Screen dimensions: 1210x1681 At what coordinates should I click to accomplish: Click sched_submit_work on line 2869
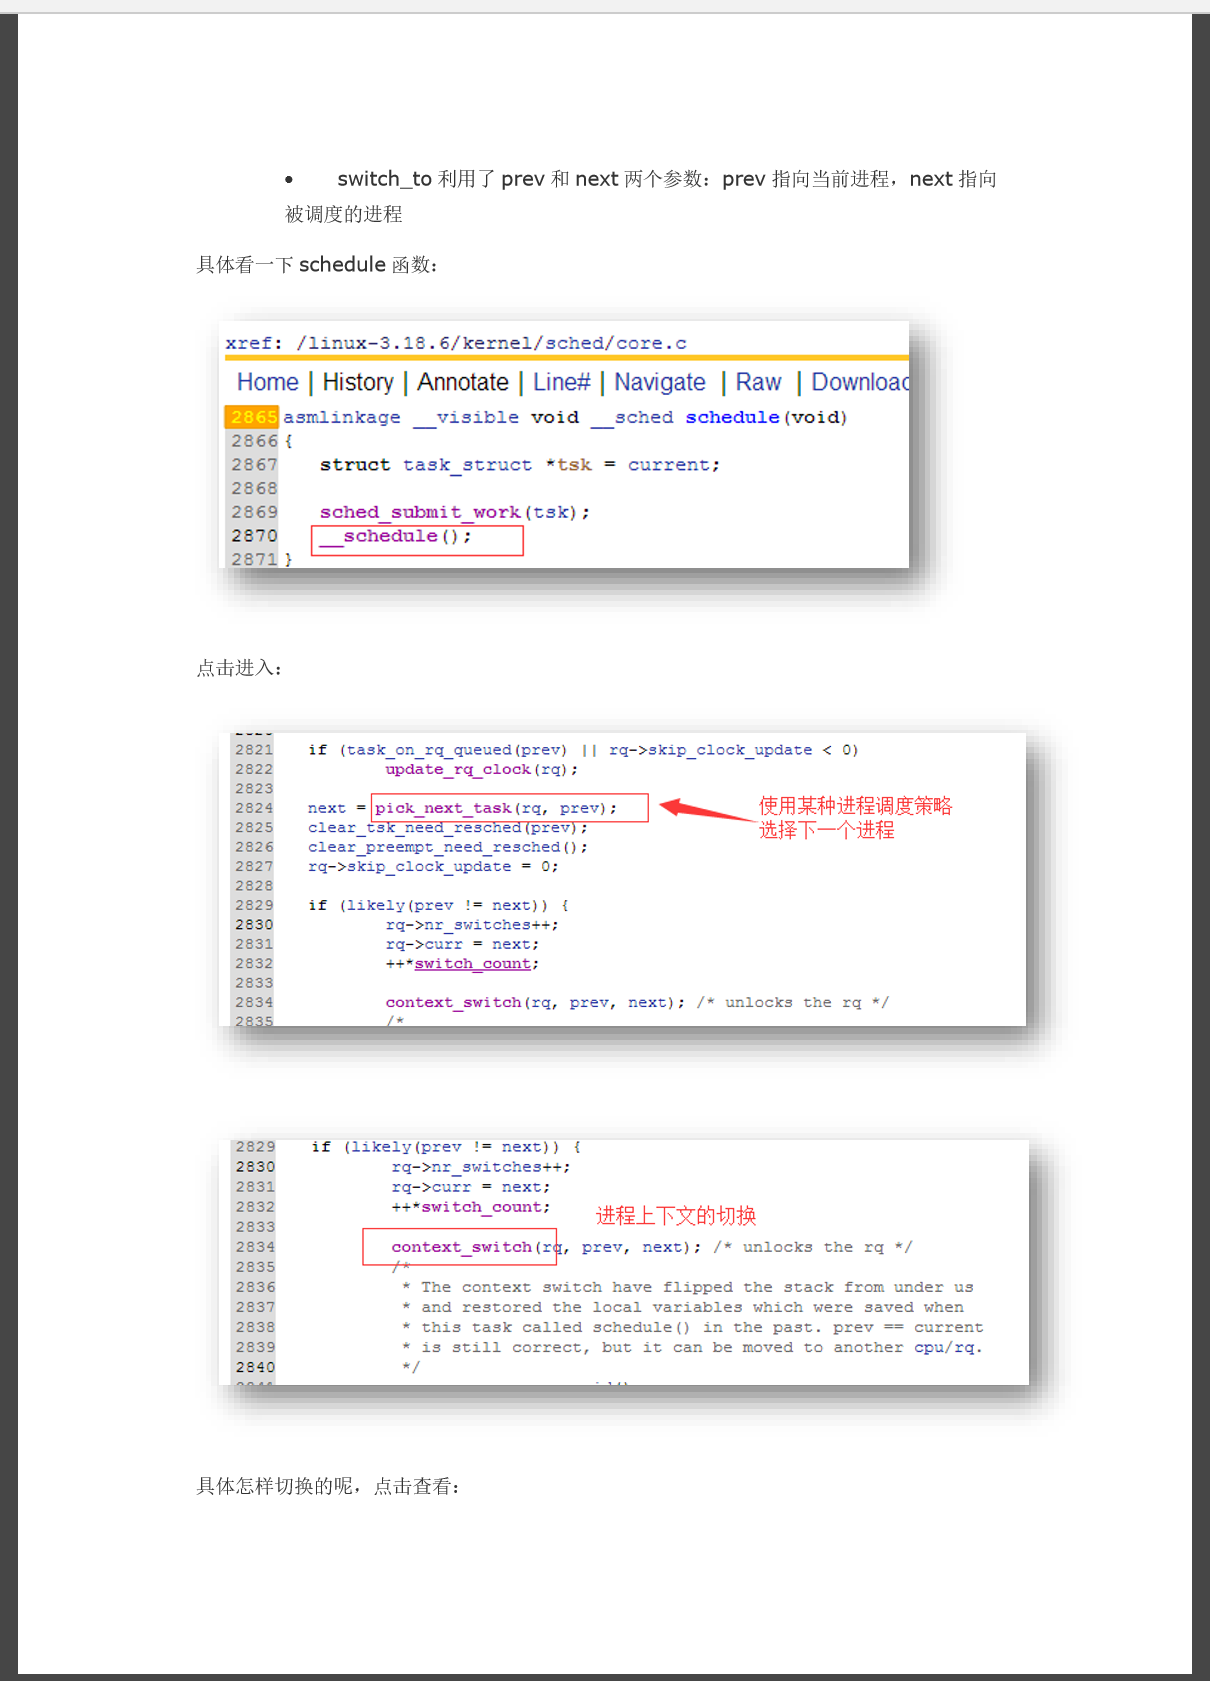(420, 512)
